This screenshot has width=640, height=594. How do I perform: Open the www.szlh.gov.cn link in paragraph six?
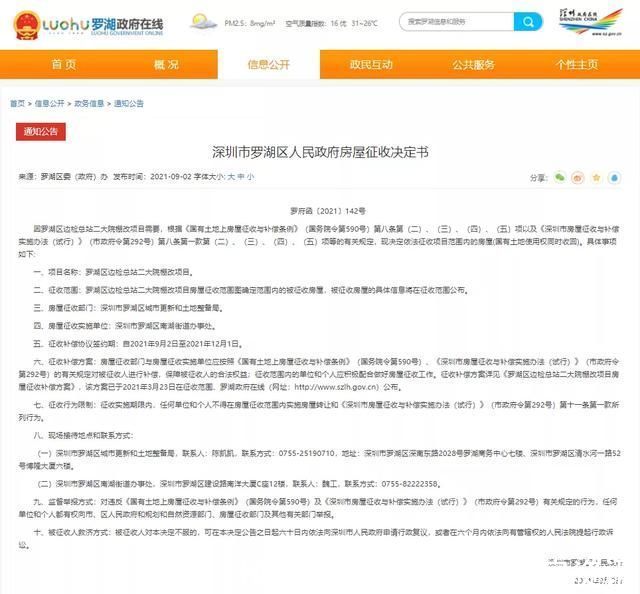tap(336, 387)
